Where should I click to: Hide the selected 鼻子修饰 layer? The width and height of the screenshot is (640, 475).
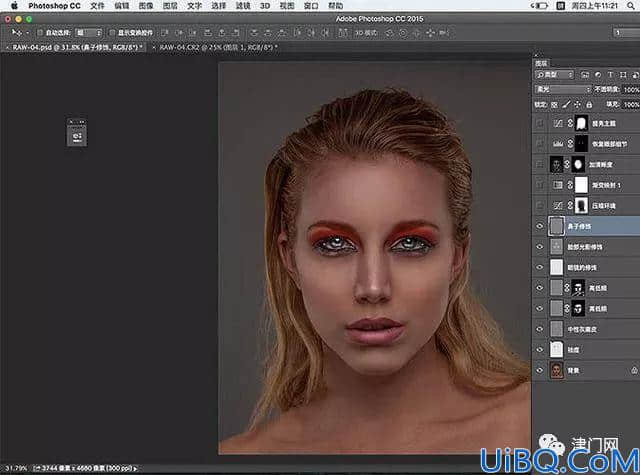540,226
